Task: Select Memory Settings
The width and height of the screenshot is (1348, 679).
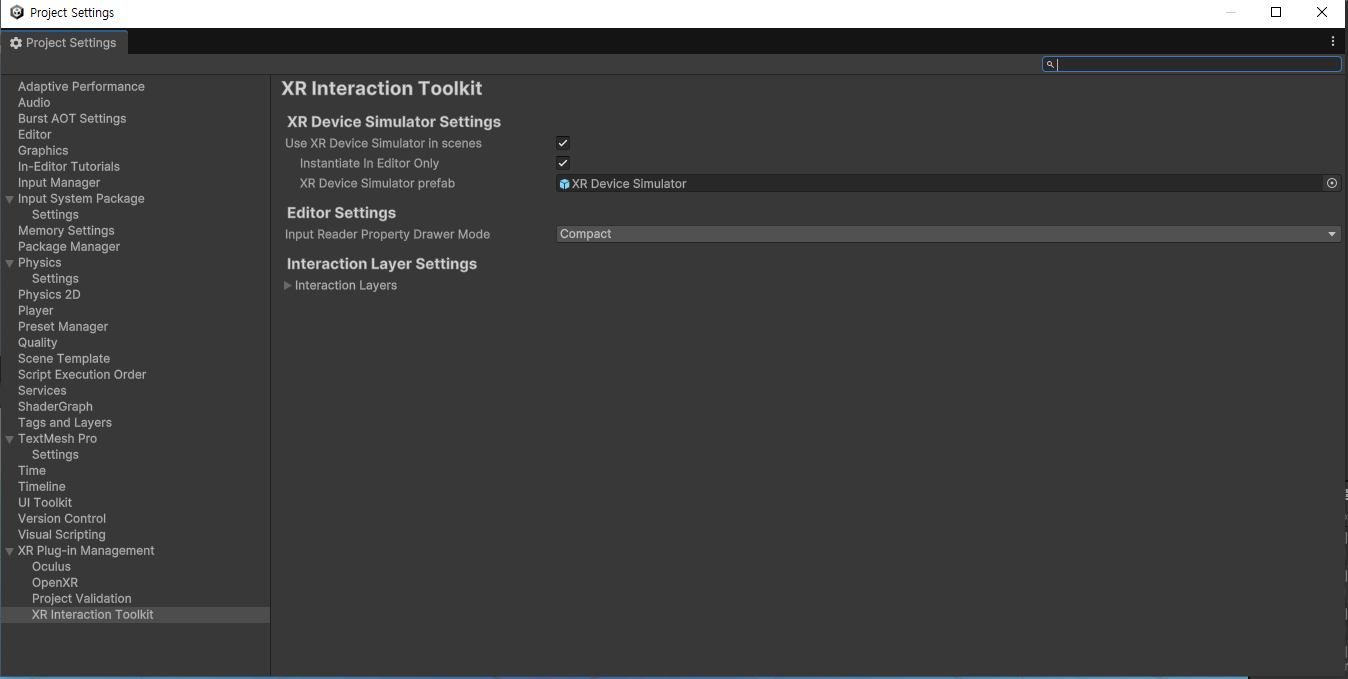Action: 66,231
